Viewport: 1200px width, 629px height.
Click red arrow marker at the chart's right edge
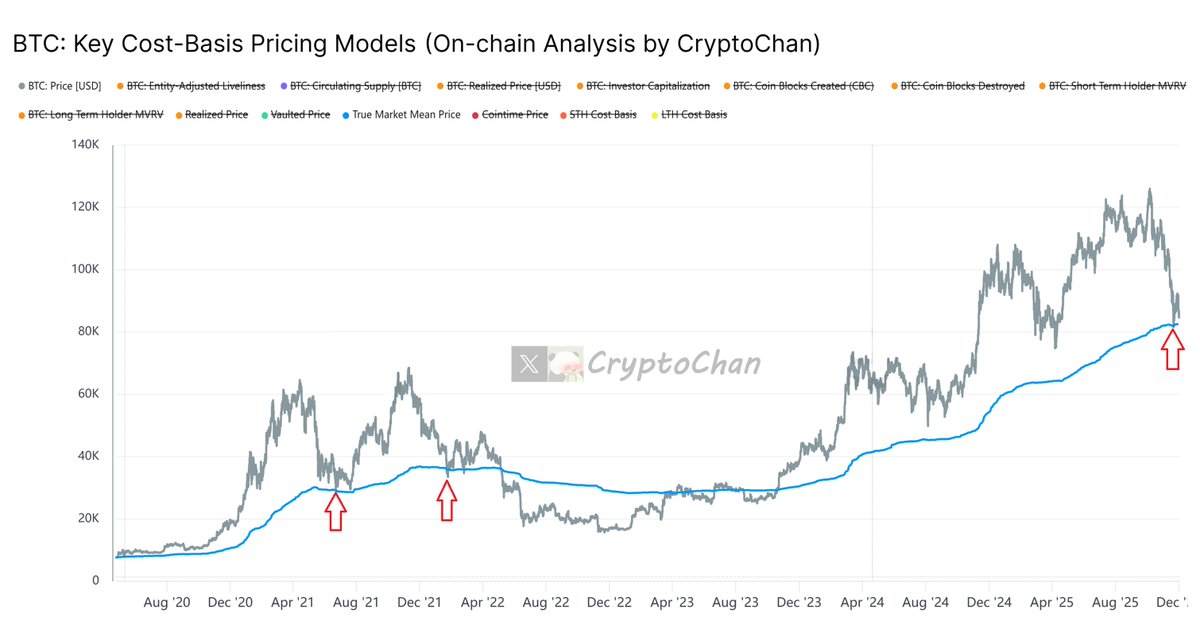[x=1173, y=350]
